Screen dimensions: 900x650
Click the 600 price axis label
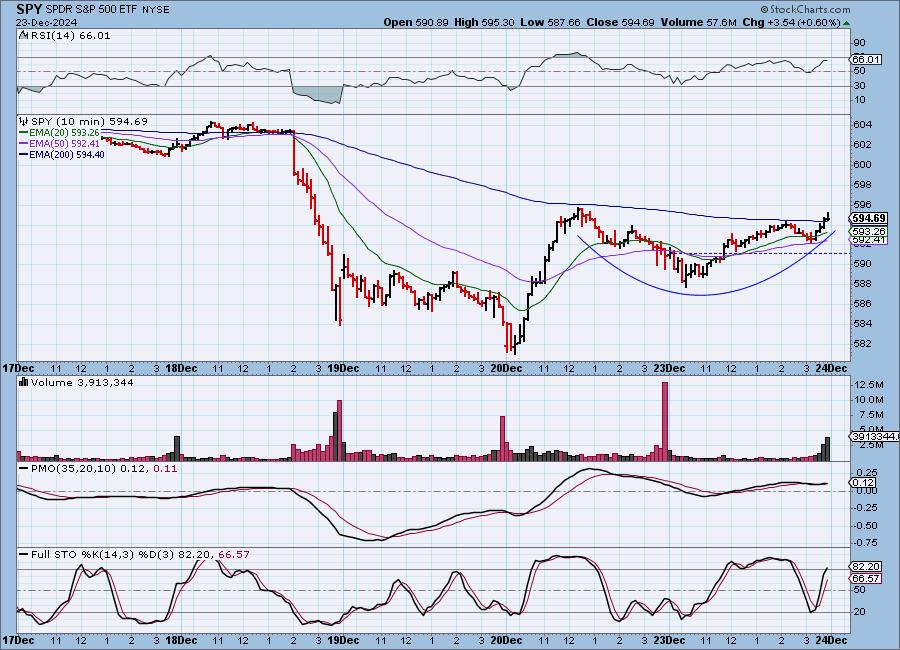coord(862,164)
